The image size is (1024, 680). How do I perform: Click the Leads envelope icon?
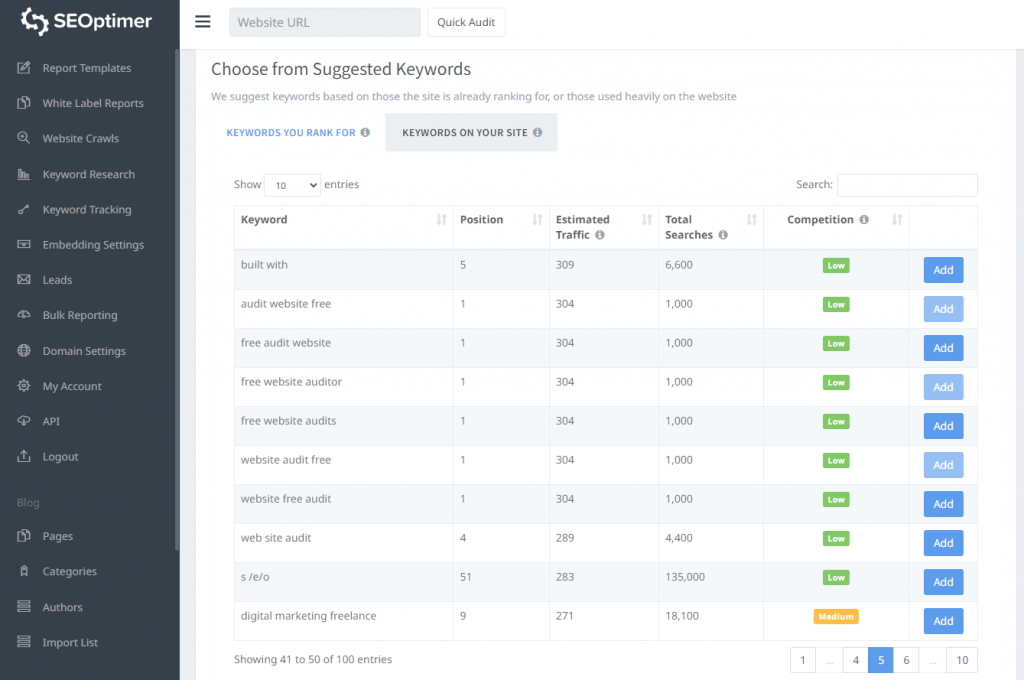pyautogui.click(x=24, y=280)
